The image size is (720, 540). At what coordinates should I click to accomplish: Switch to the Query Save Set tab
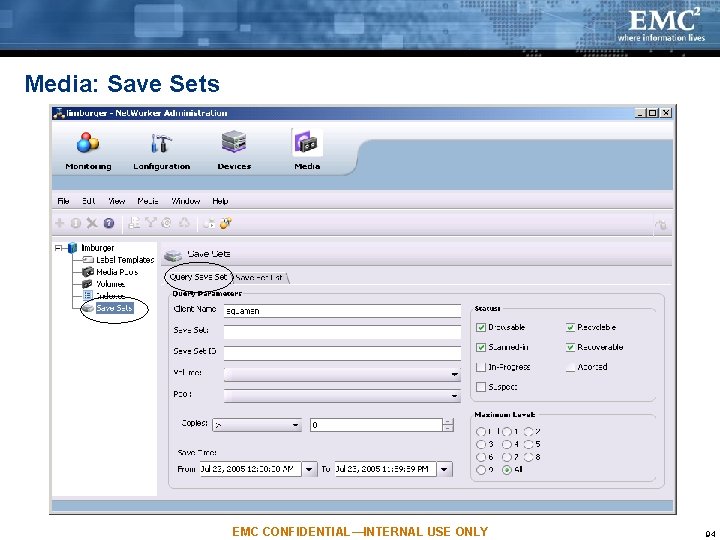coord(198,277)
